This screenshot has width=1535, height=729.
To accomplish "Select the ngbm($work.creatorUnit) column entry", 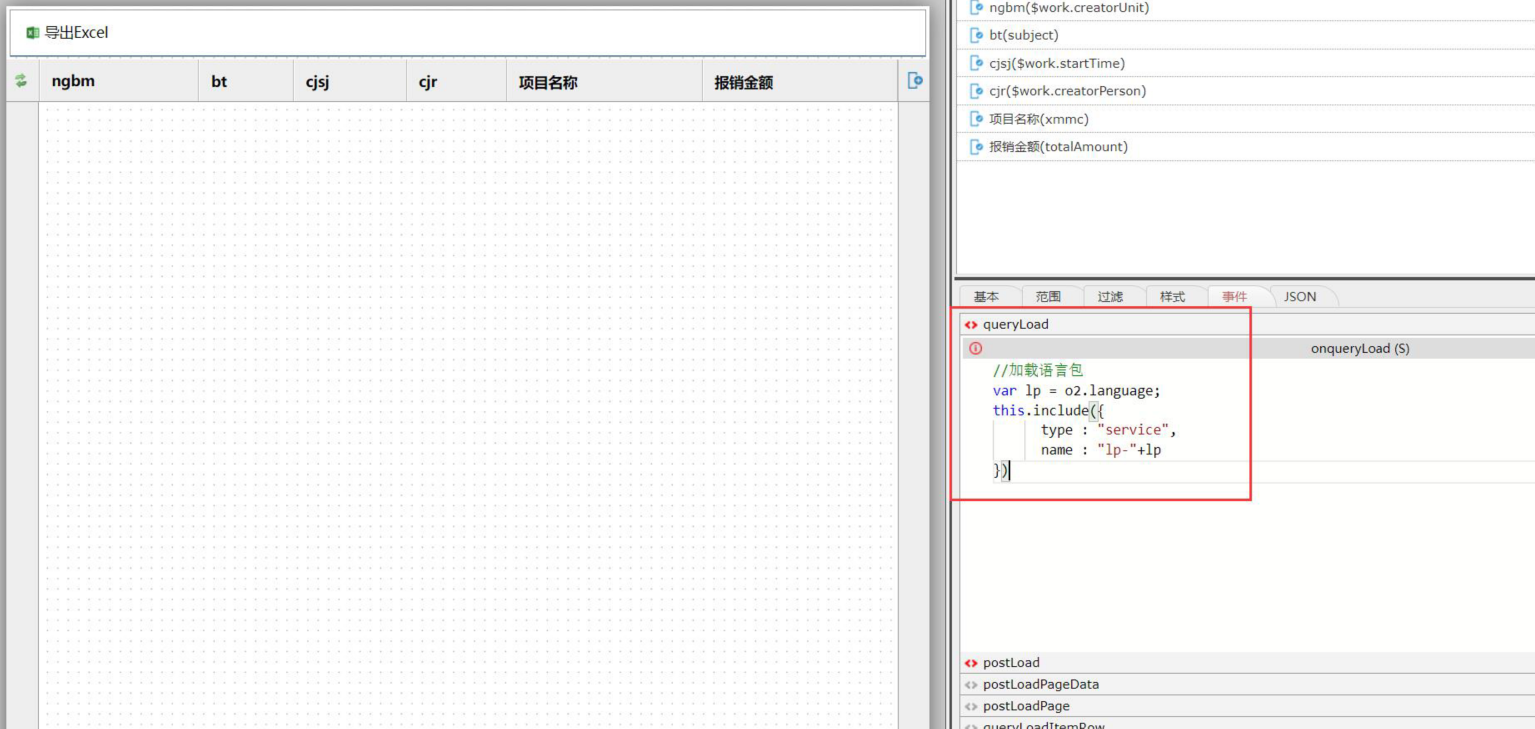I will (1248, 8).
